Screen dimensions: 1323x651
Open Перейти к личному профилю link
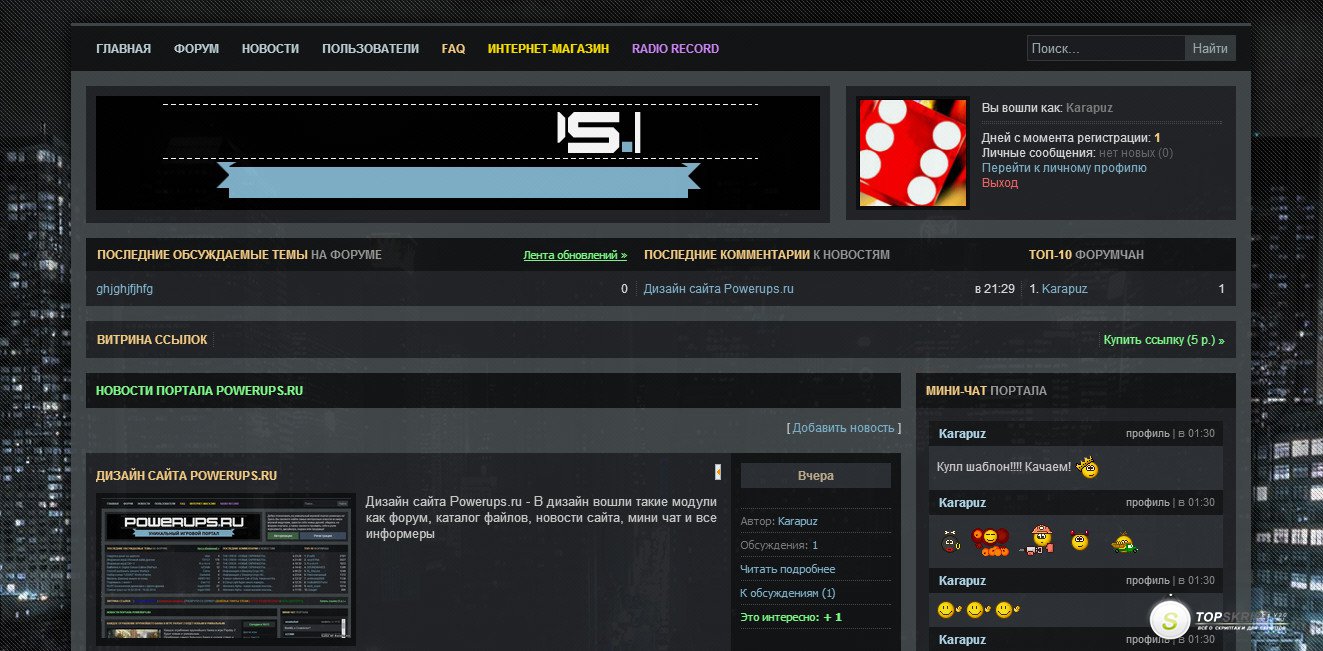[1064, 168]
